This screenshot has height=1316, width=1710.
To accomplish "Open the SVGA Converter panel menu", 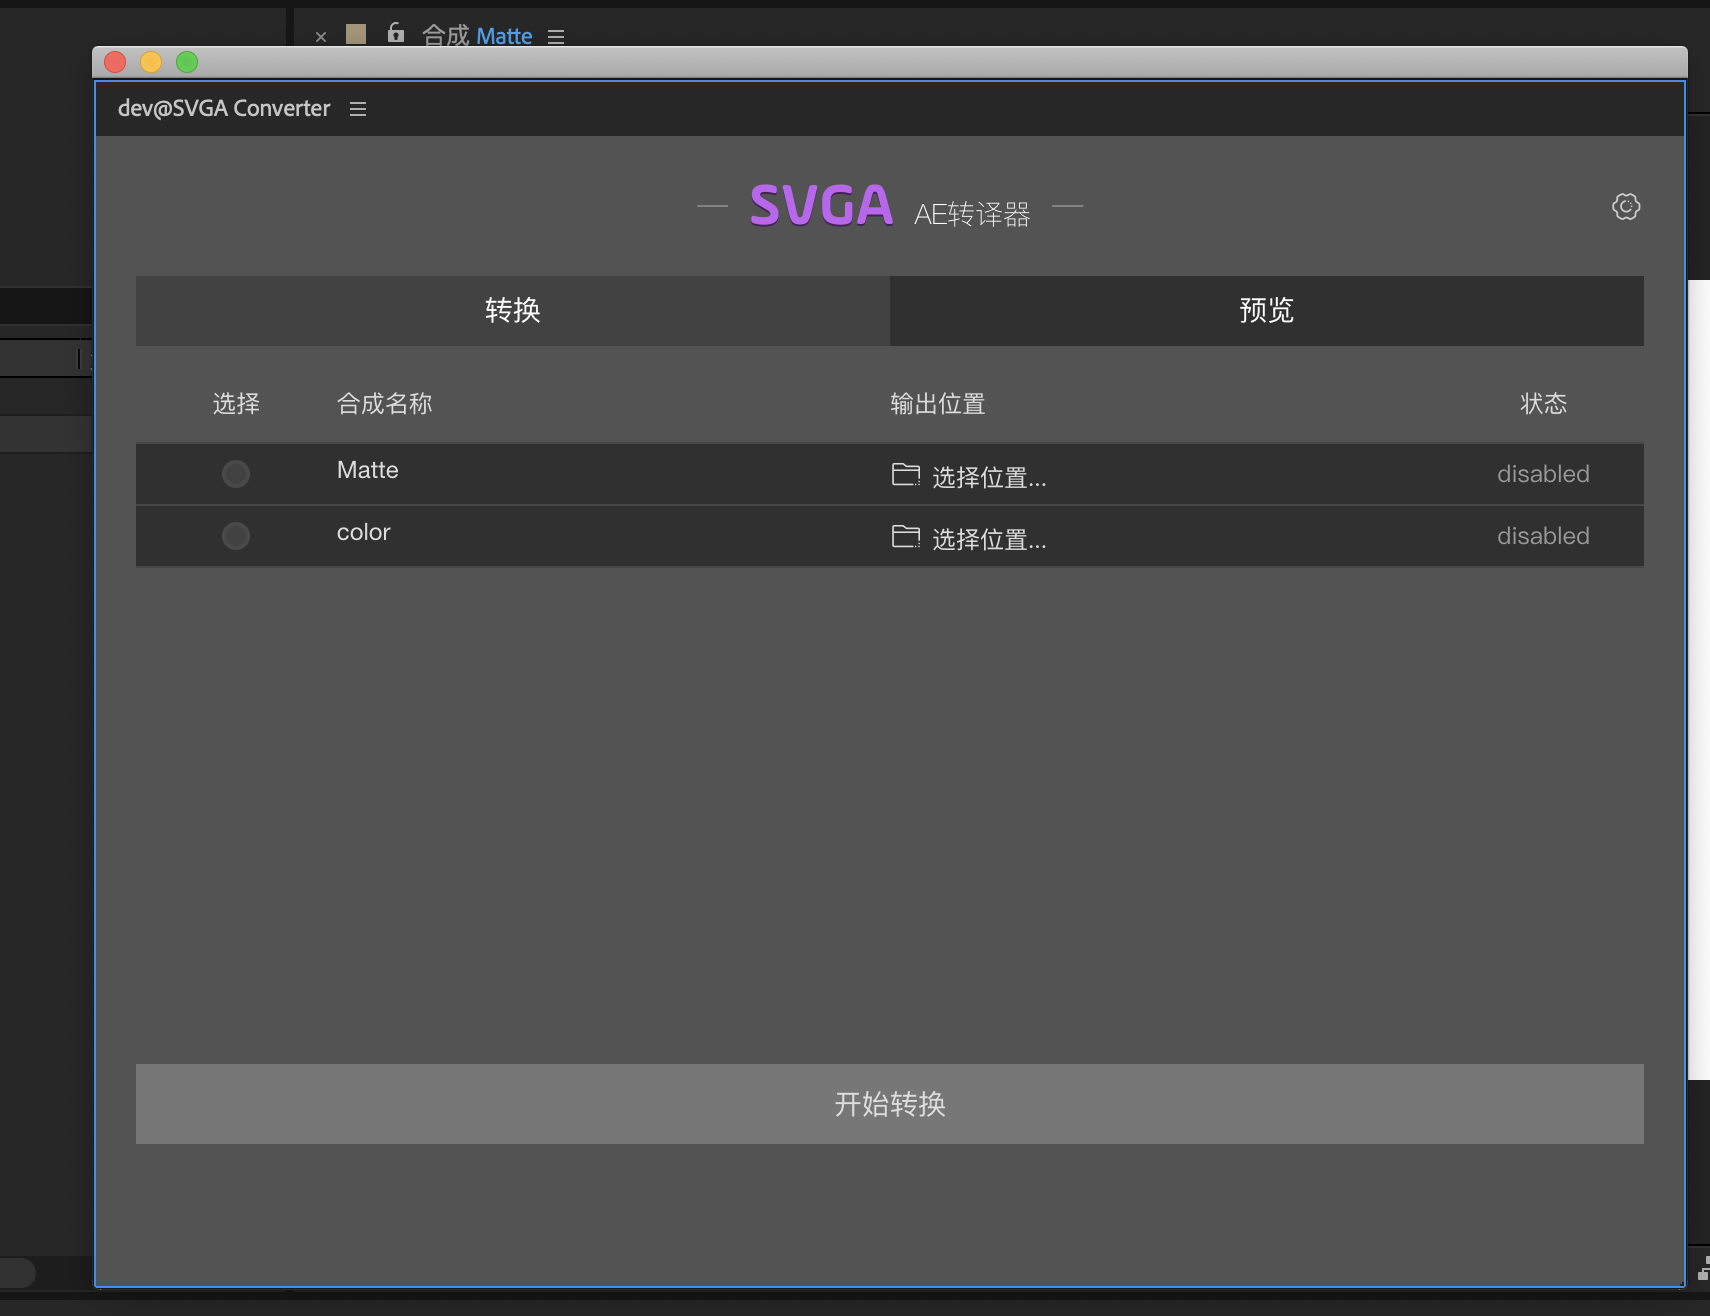I will pos(358,109).
